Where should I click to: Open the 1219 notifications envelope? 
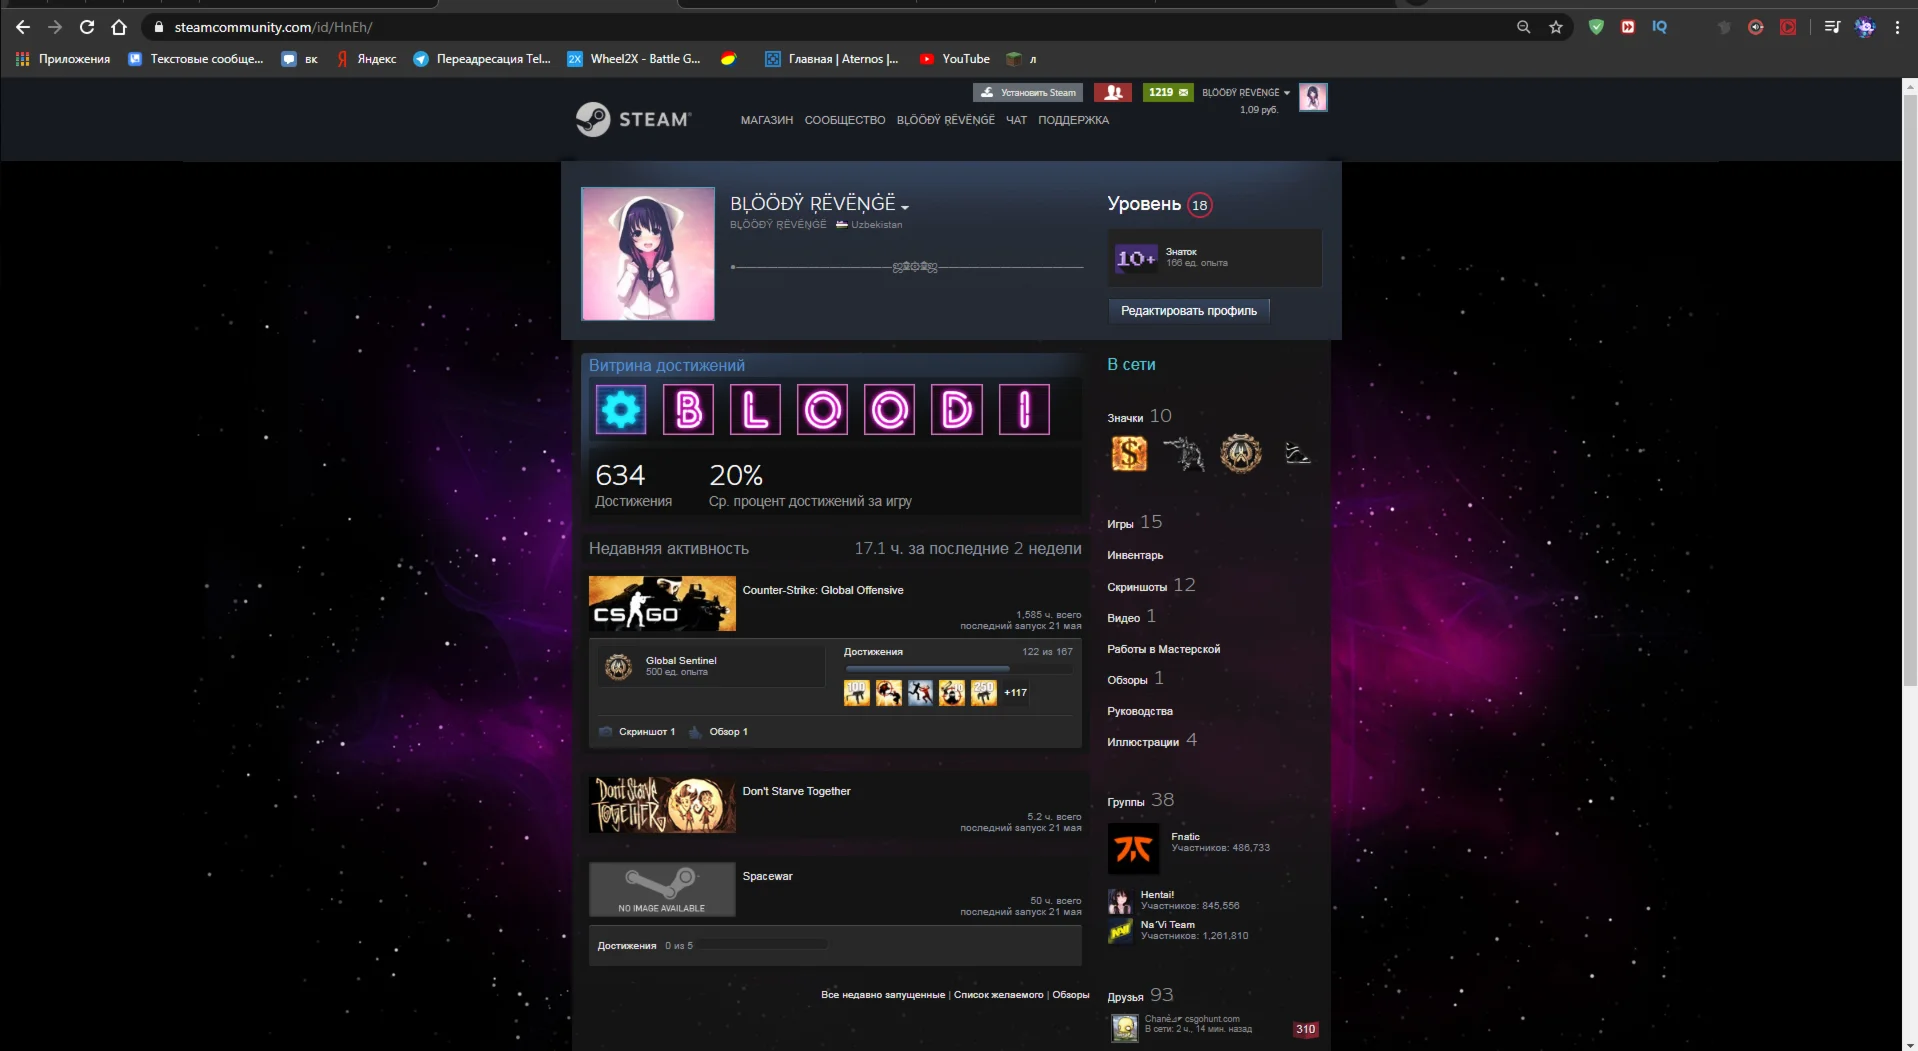pos(1168,92)
